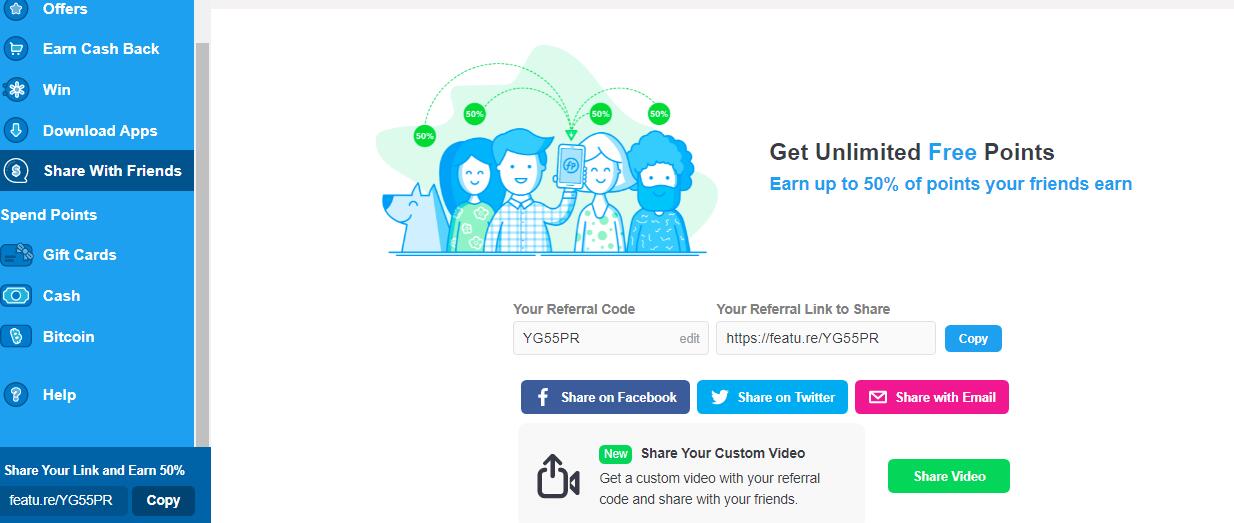Open Earn Cash Back cart icon

pos(16,49)
